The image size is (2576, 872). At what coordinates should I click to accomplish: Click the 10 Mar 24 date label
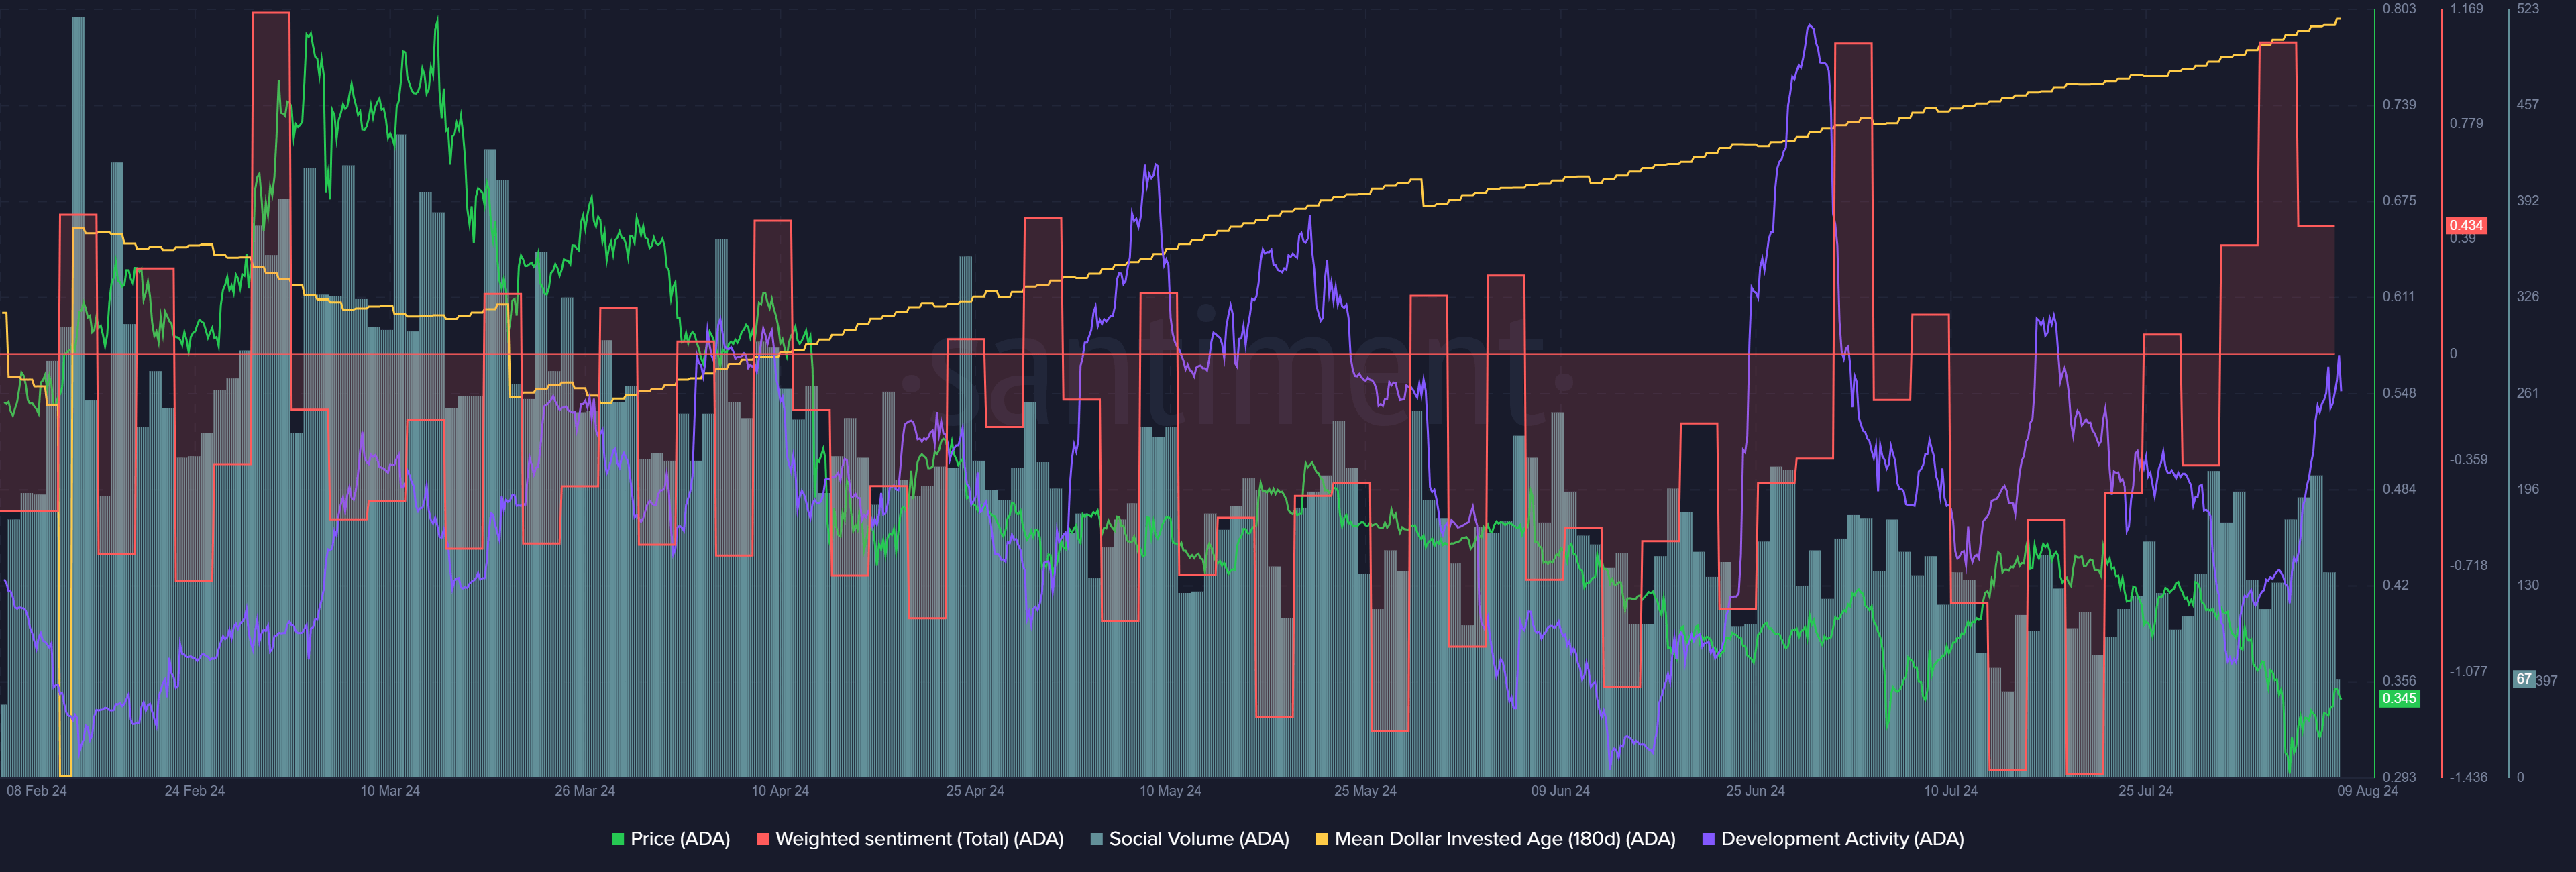[x=390, y=791]
